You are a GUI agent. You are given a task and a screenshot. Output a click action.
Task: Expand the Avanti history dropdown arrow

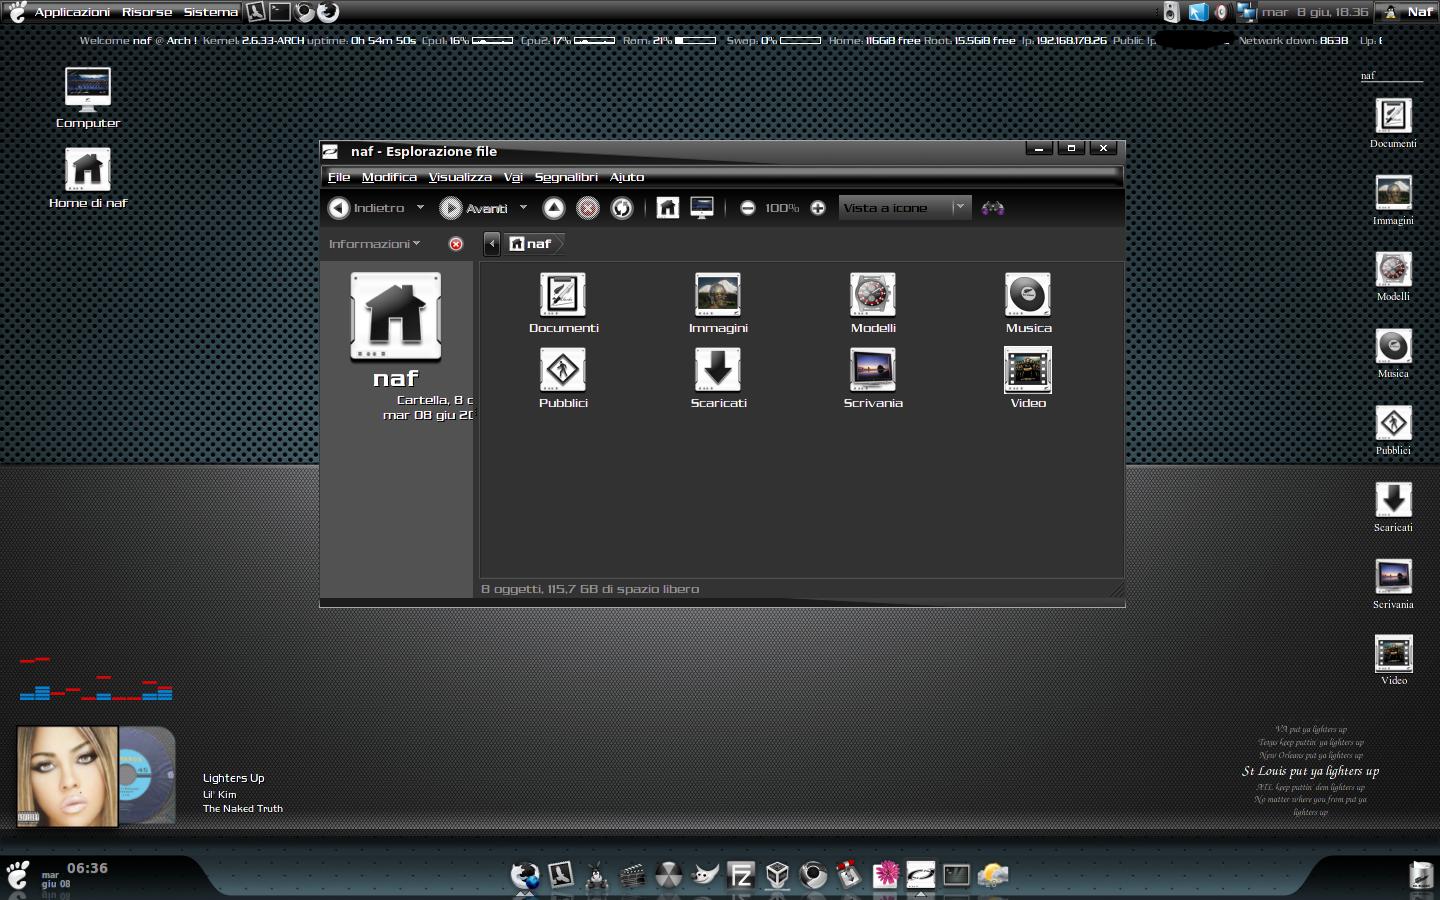click(x=523, y=208)
